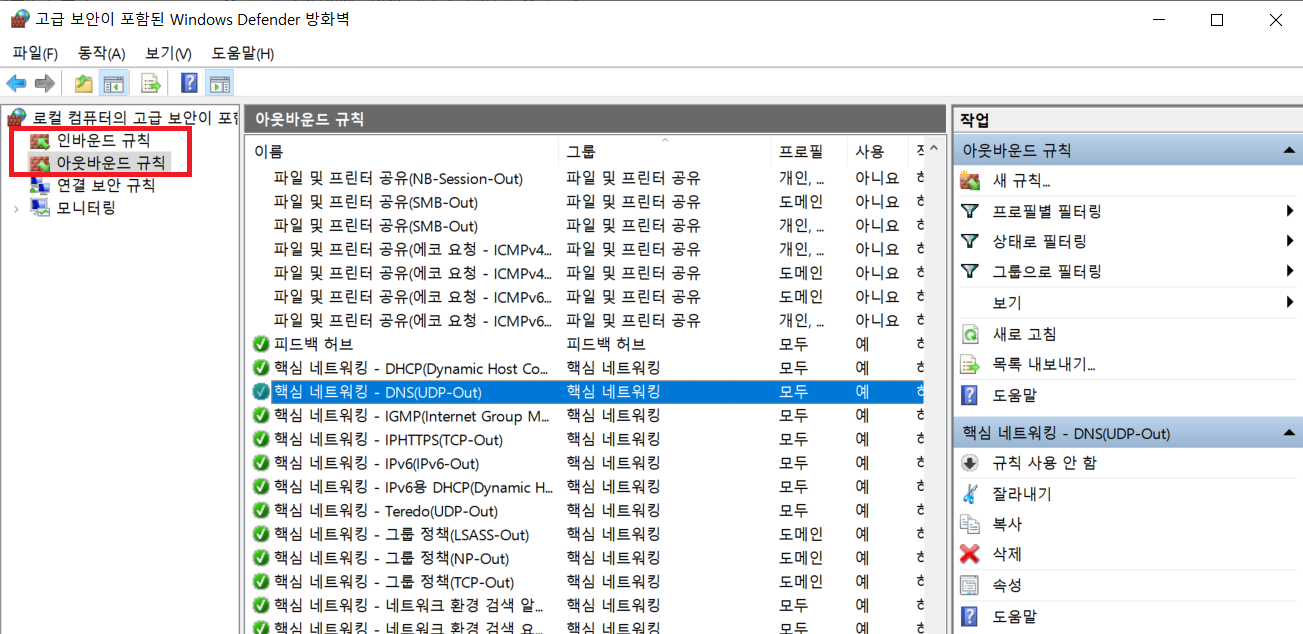Click the export list toolbar icon
This screenshot has height=634, width=1303.
(151, 84)
